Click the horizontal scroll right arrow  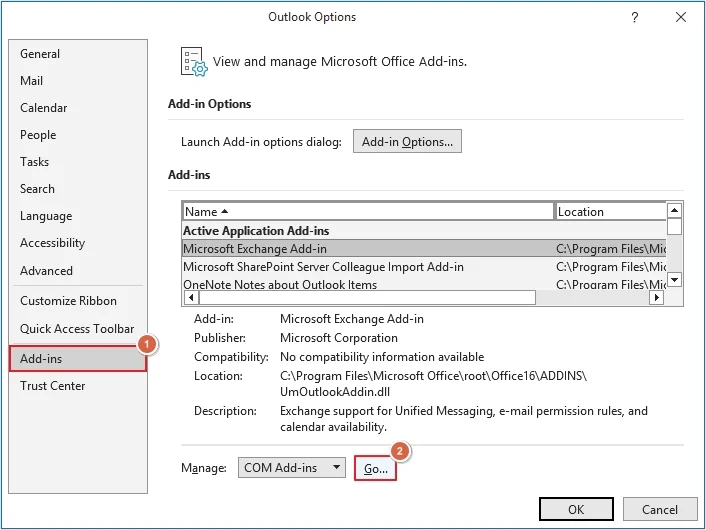[x=656, y=297]
